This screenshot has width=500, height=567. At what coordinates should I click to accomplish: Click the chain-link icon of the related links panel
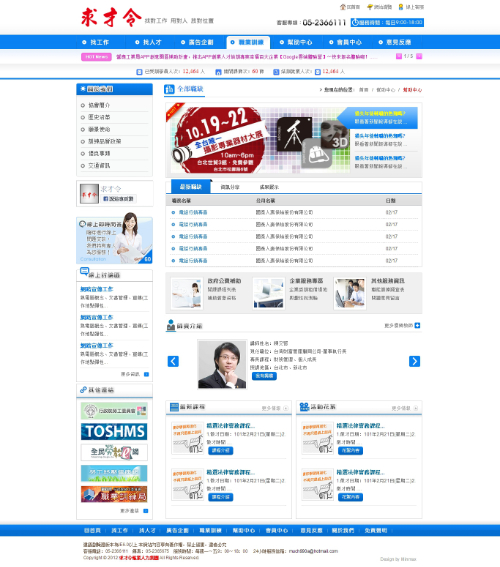coord(84,390)
